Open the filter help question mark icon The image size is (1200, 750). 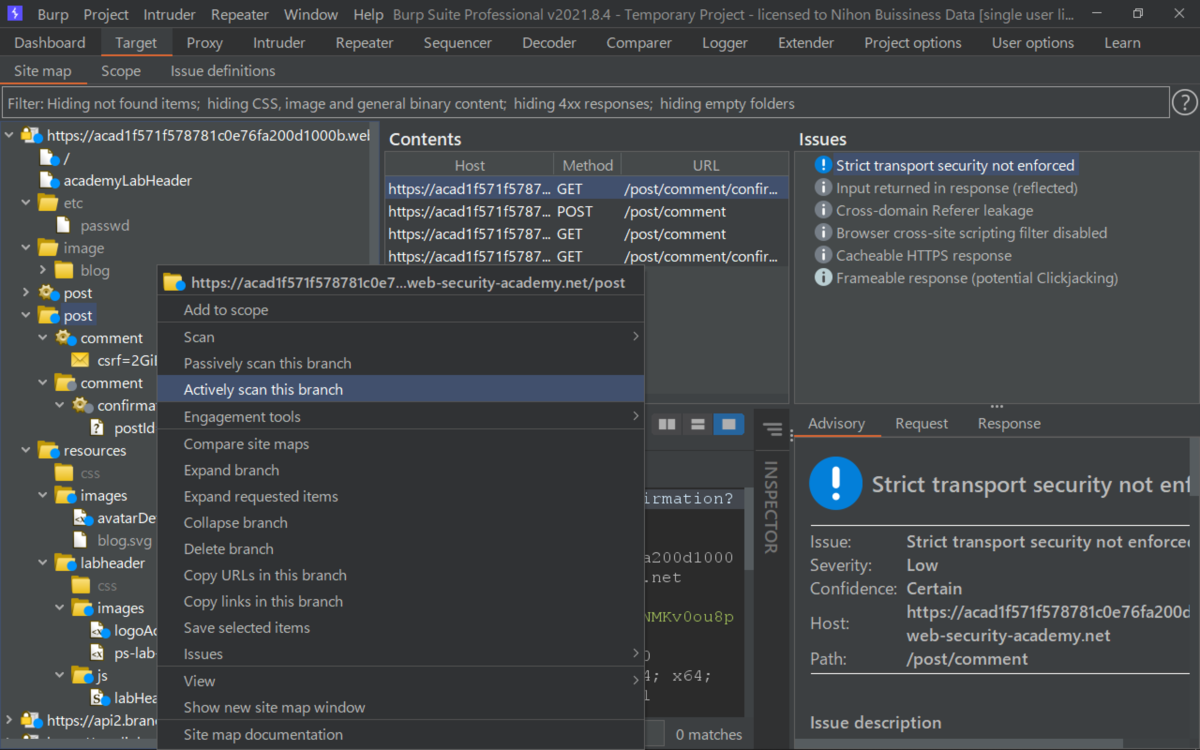click(x=1184, y=102)
